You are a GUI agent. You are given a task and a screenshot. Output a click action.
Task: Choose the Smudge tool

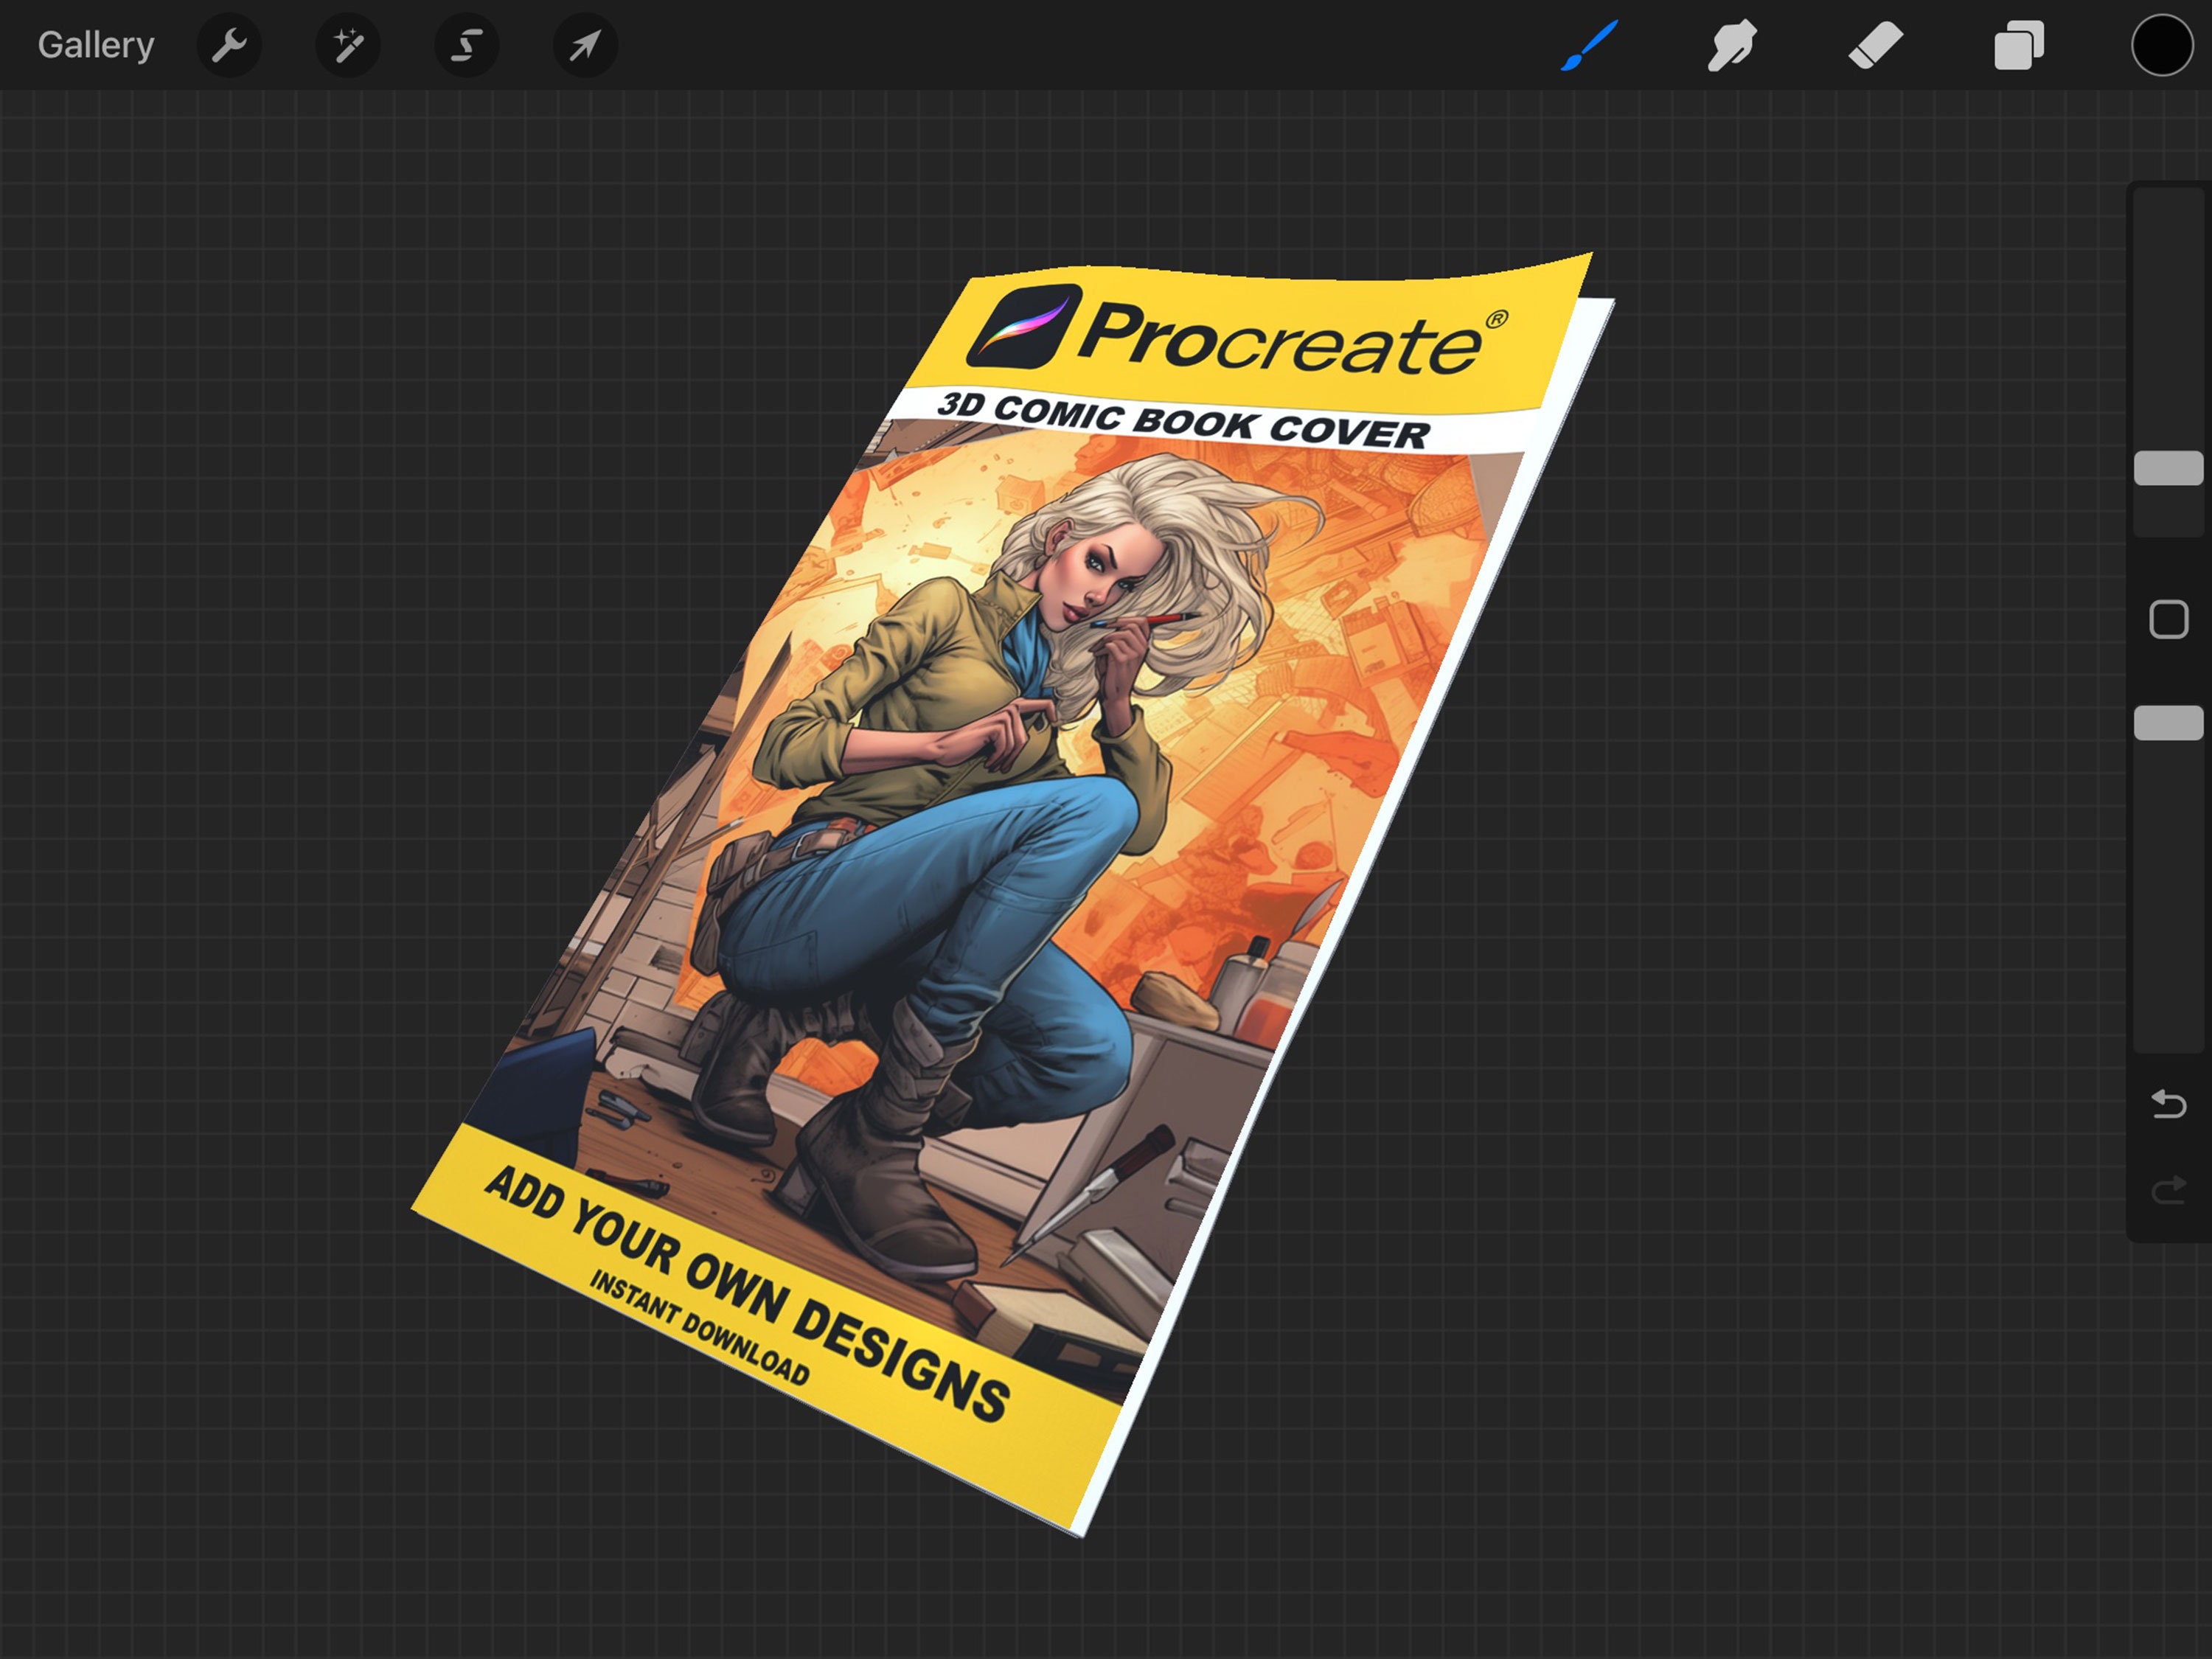(x=1731, y=45)
